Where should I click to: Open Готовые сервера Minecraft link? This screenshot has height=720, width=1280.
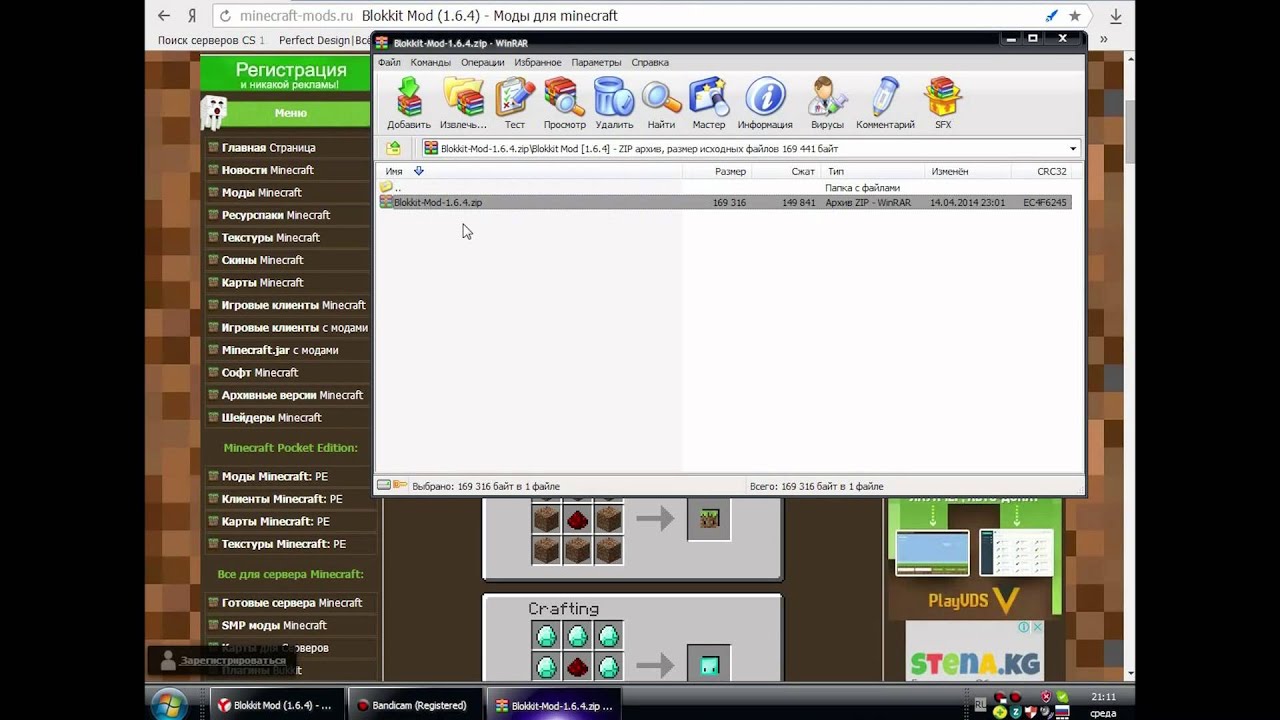click(291, 602)
